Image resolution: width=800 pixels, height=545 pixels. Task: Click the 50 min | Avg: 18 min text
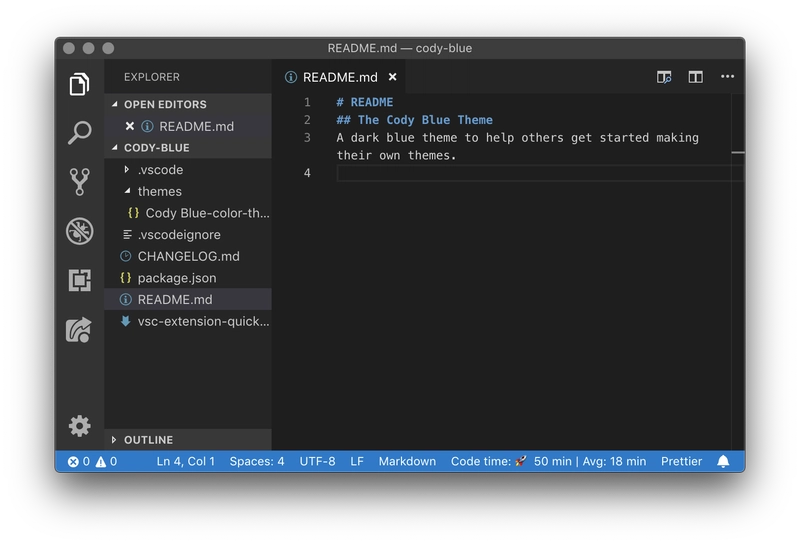click(590, 461)
